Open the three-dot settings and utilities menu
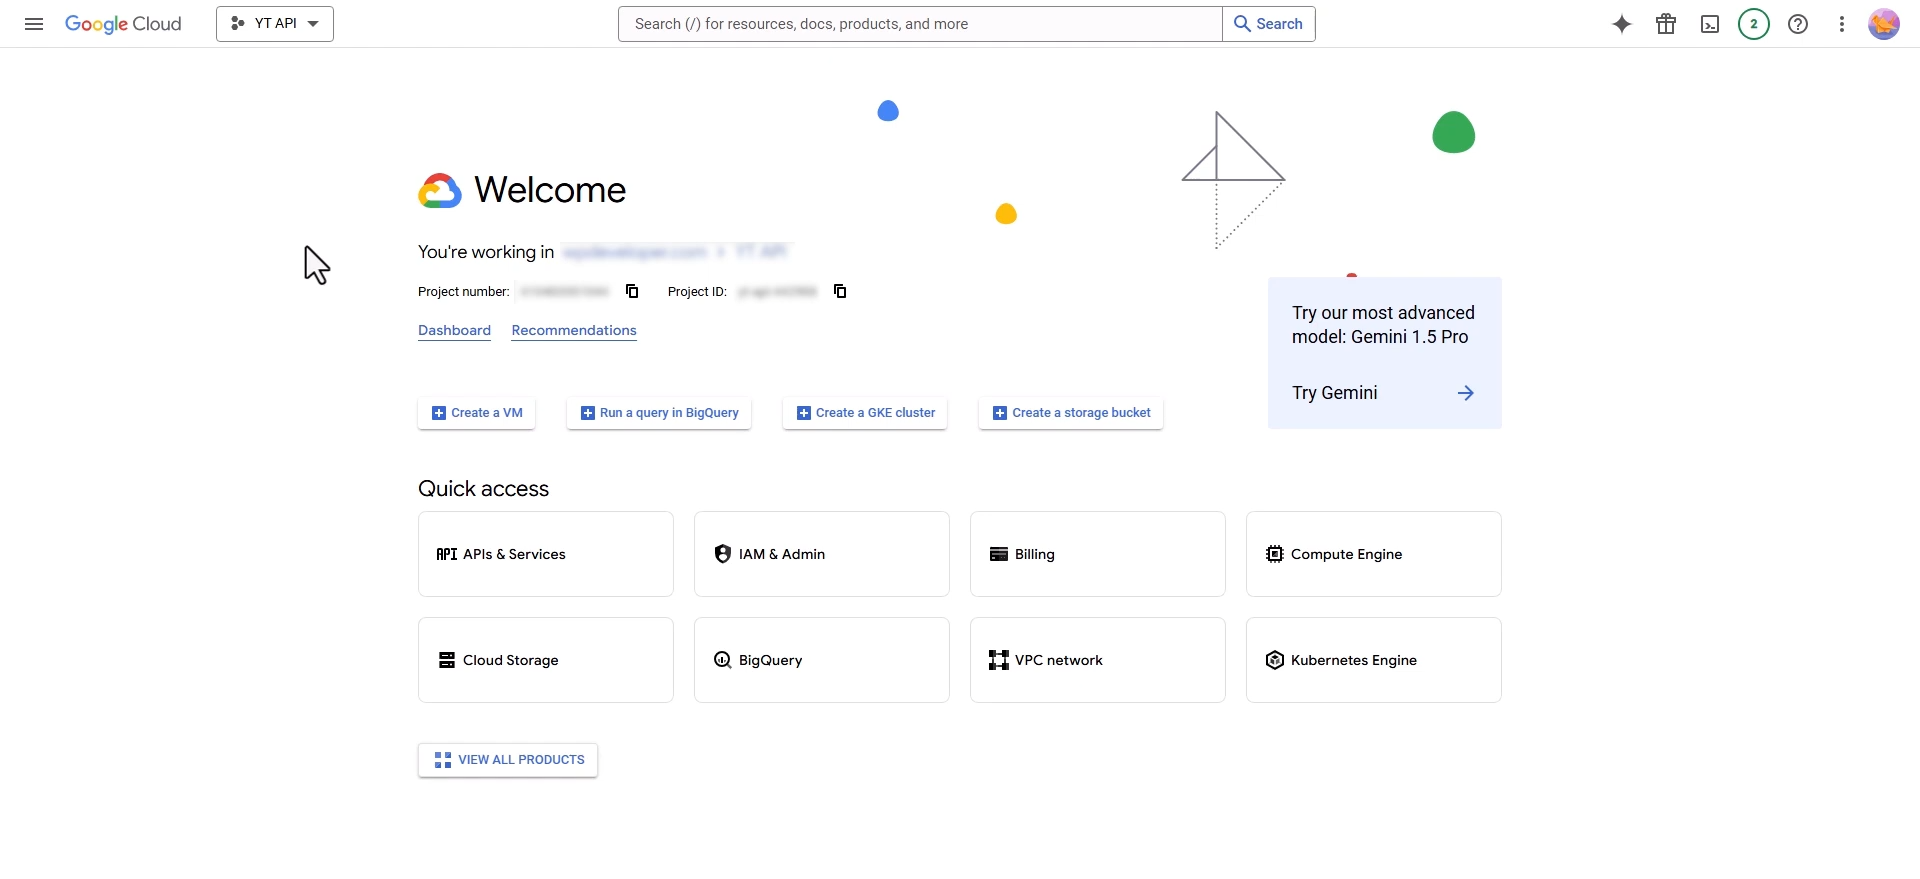This screenshot has width=1920, height=879. [1842, 24]
